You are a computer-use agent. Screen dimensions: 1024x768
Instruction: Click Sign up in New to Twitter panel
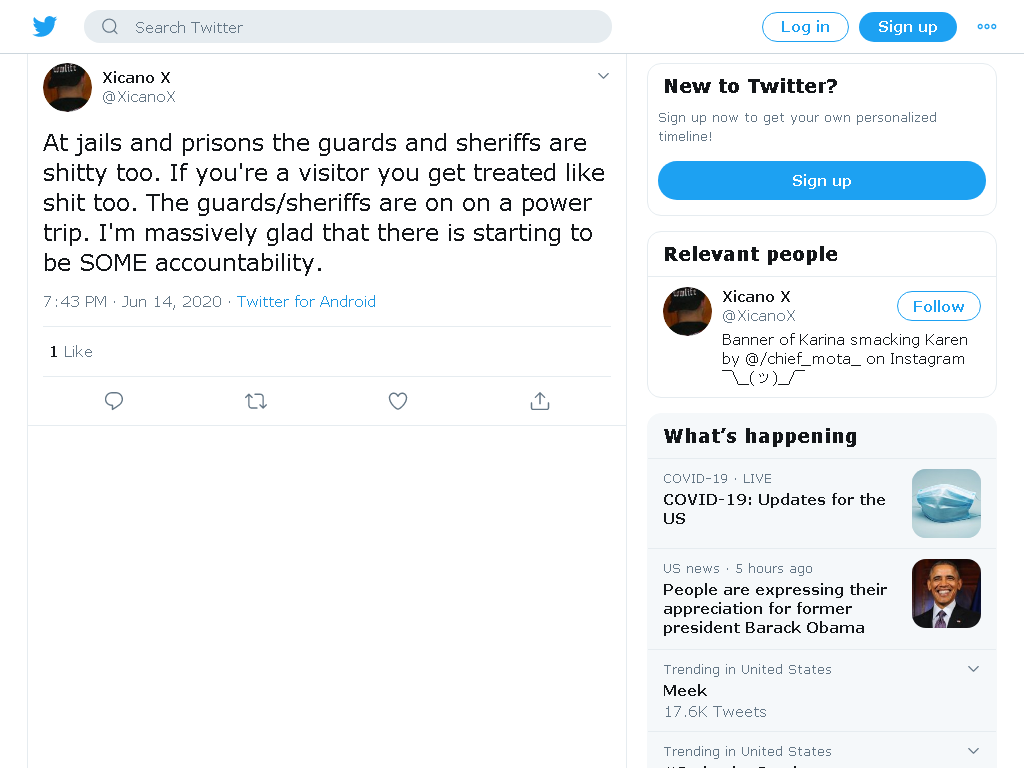[822, 181]
